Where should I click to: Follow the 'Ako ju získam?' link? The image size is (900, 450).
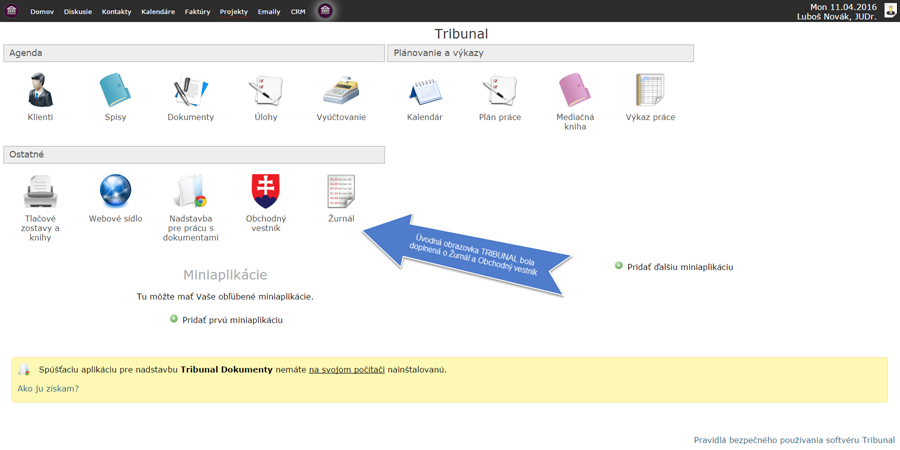48,389
